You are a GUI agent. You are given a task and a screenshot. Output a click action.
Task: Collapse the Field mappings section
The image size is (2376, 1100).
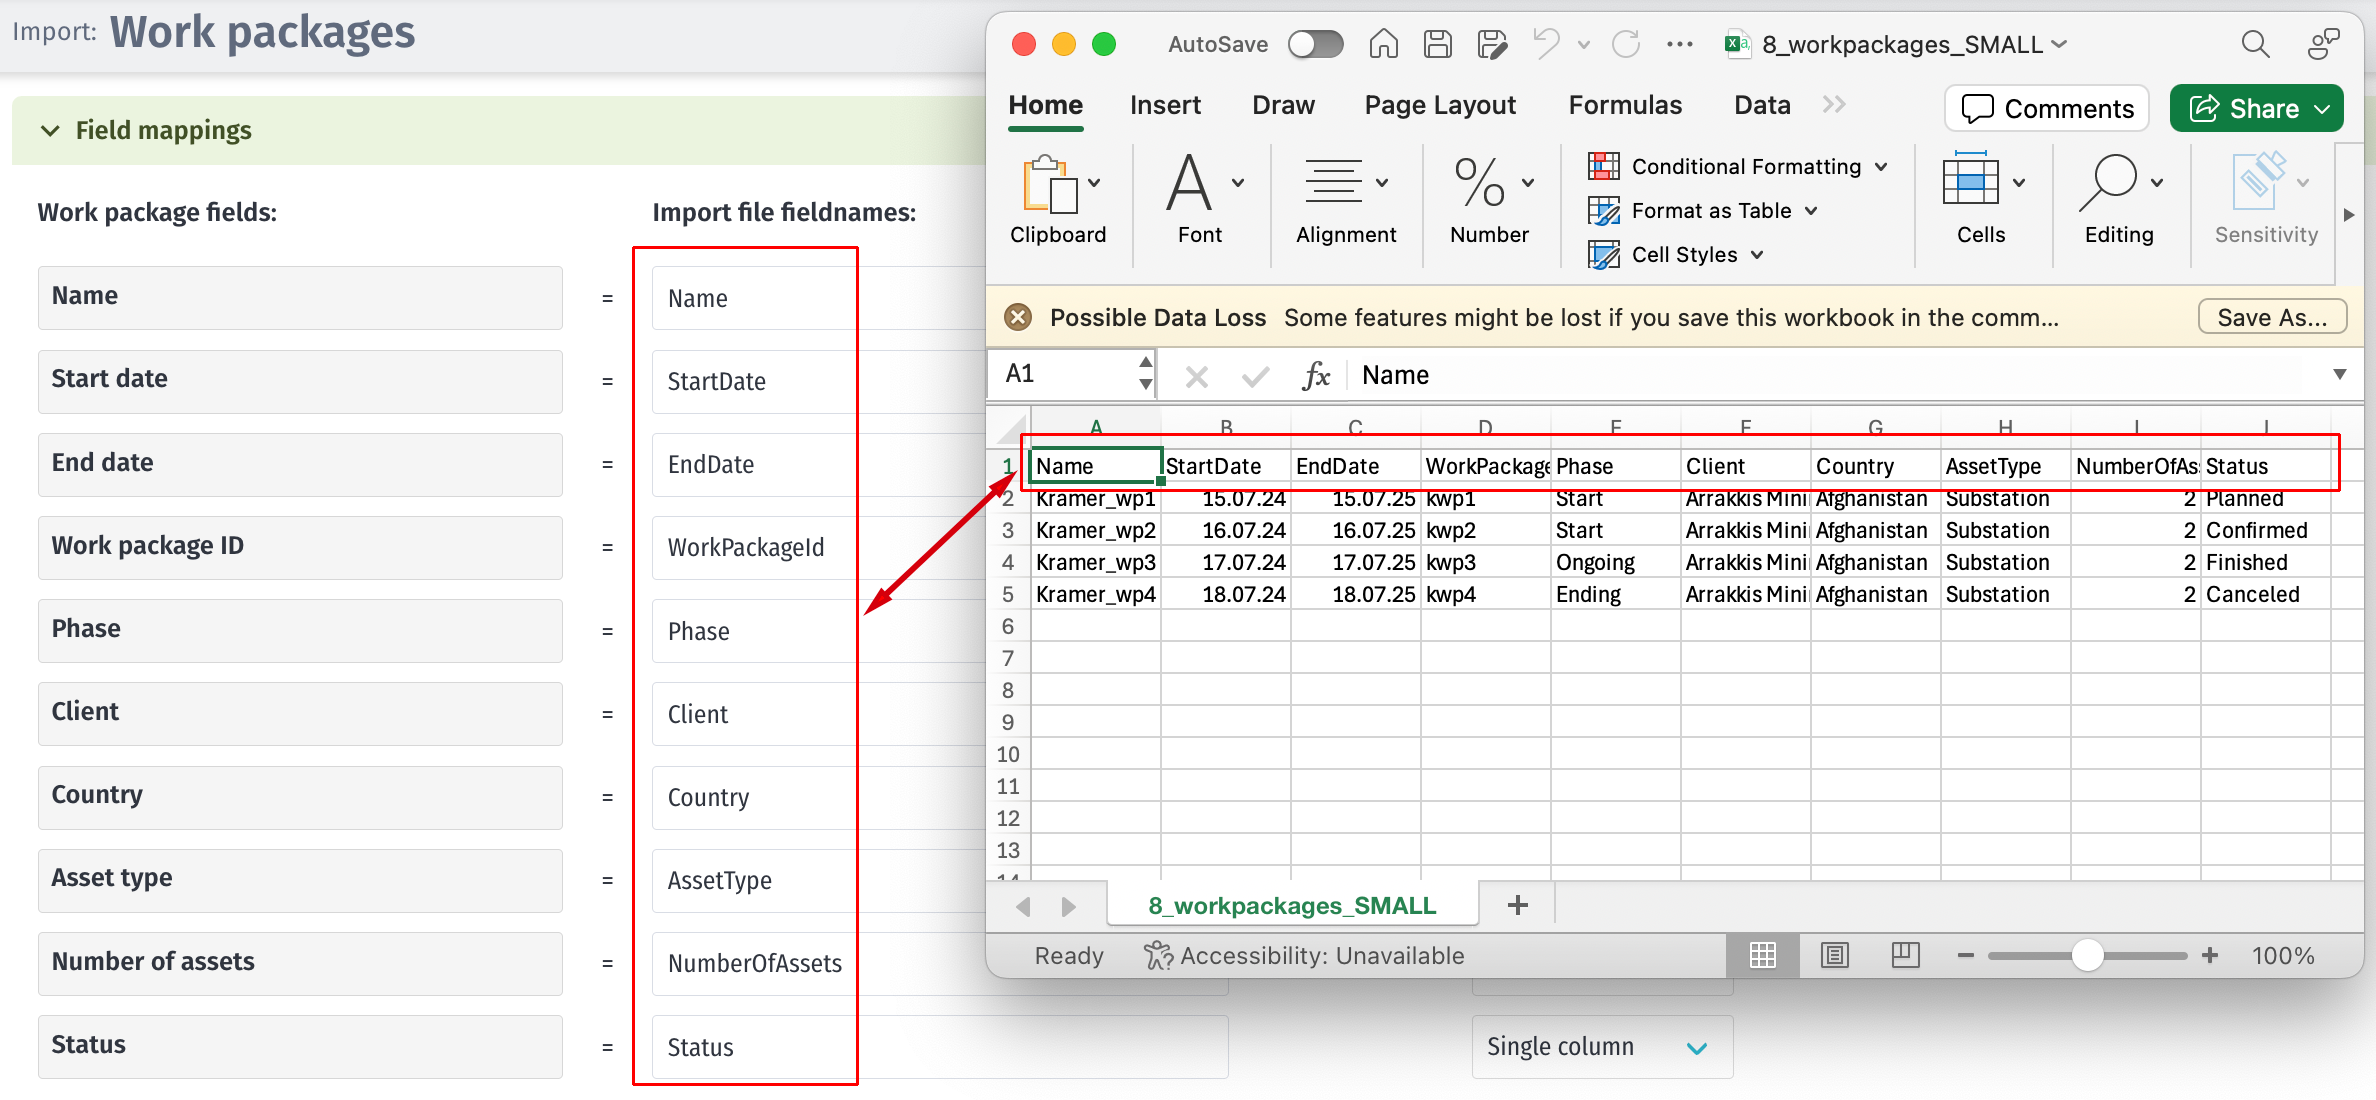tap(50, 131)
